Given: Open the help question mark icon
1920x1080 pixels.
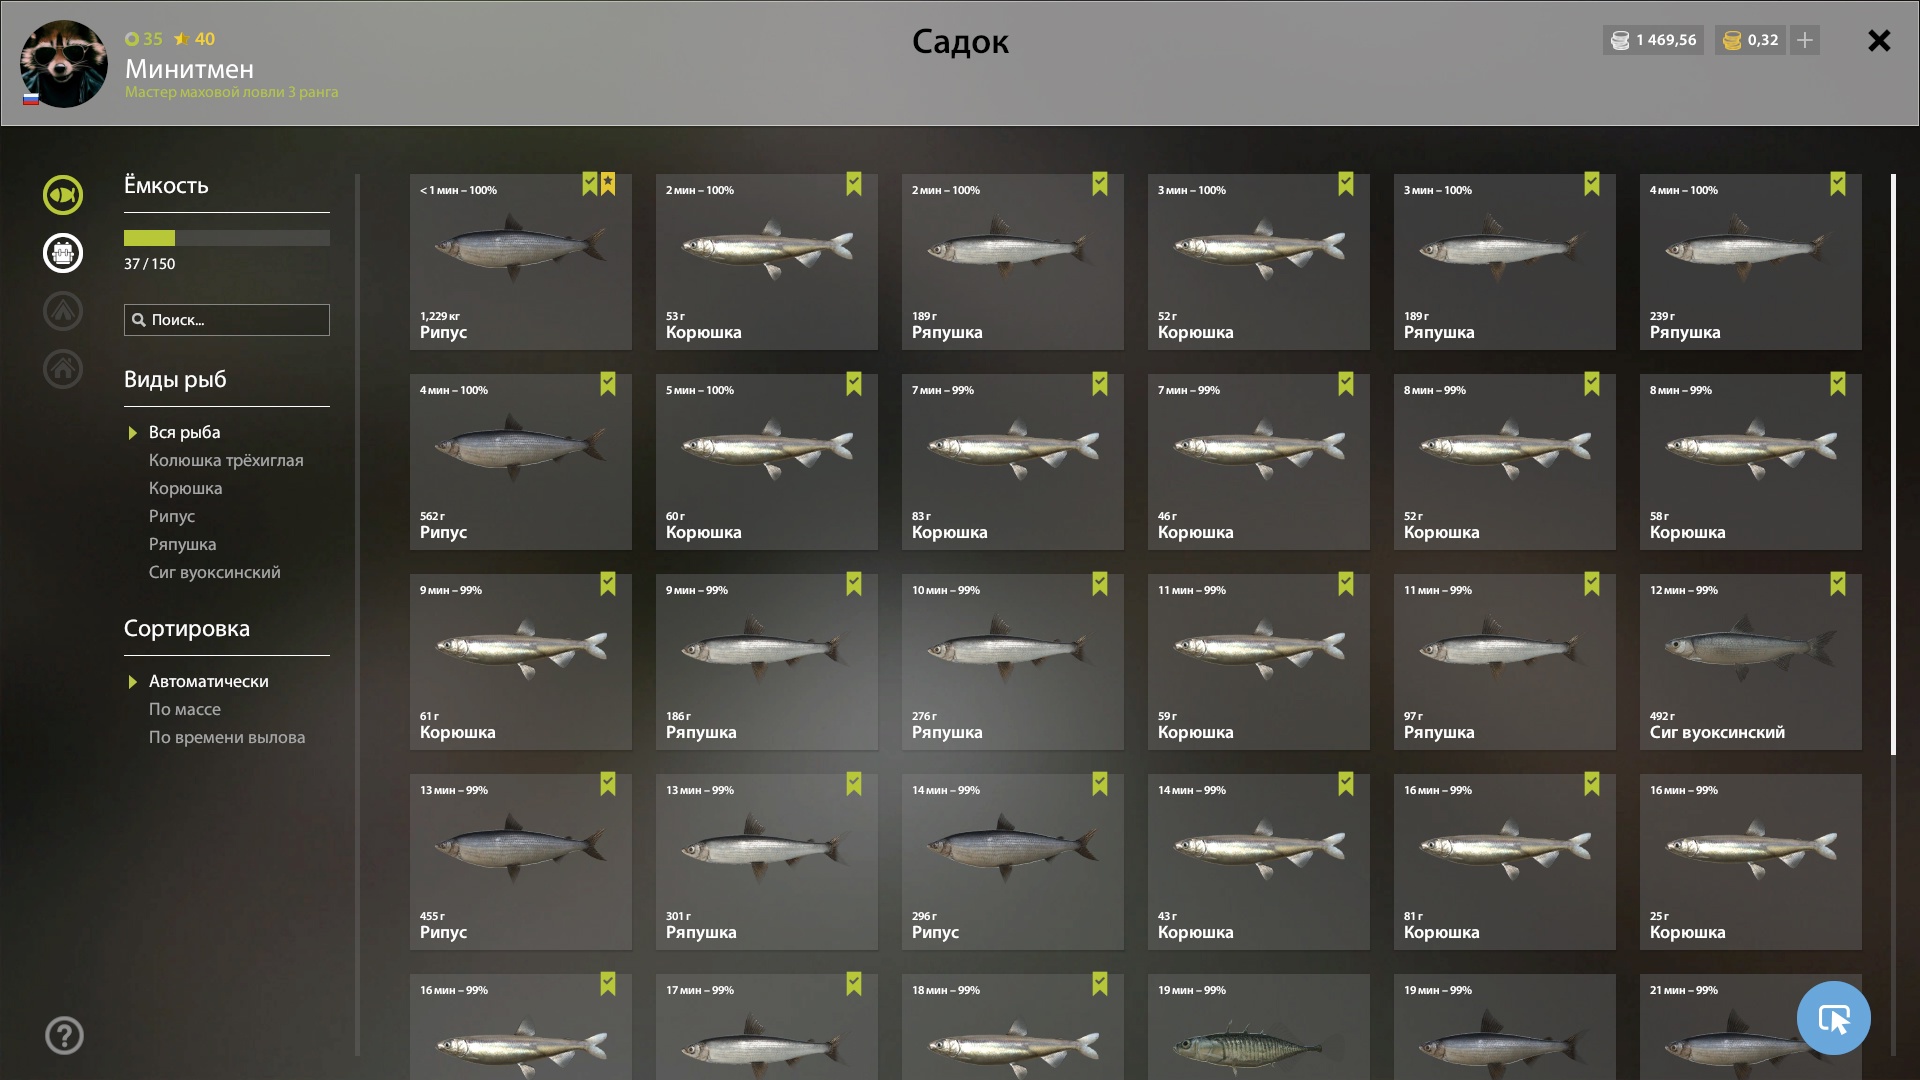Looking at the screenshot, I should [64, 1035].
